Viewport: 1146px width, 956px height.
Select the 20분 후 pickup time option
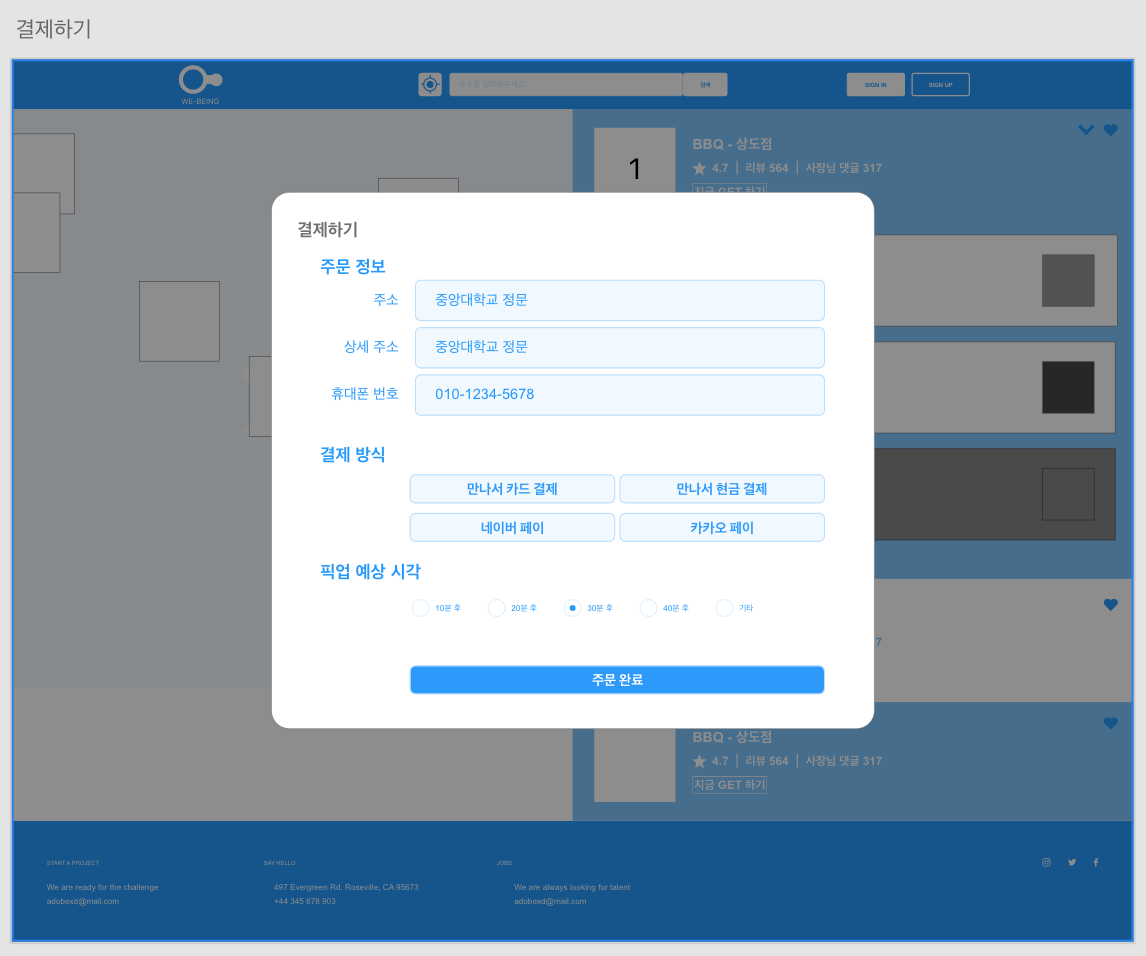point(497,607)
